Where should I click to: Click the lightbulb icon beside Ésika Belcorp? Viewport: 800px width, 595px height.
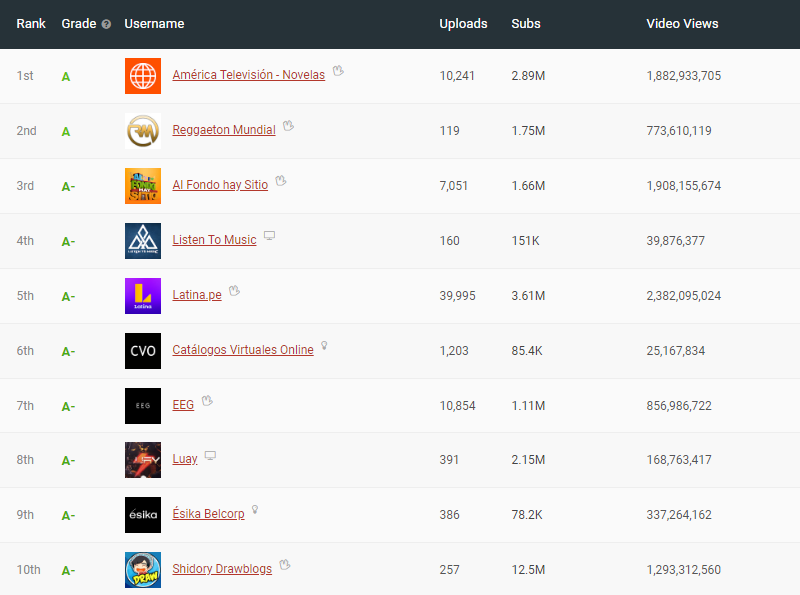click(255, 510)
